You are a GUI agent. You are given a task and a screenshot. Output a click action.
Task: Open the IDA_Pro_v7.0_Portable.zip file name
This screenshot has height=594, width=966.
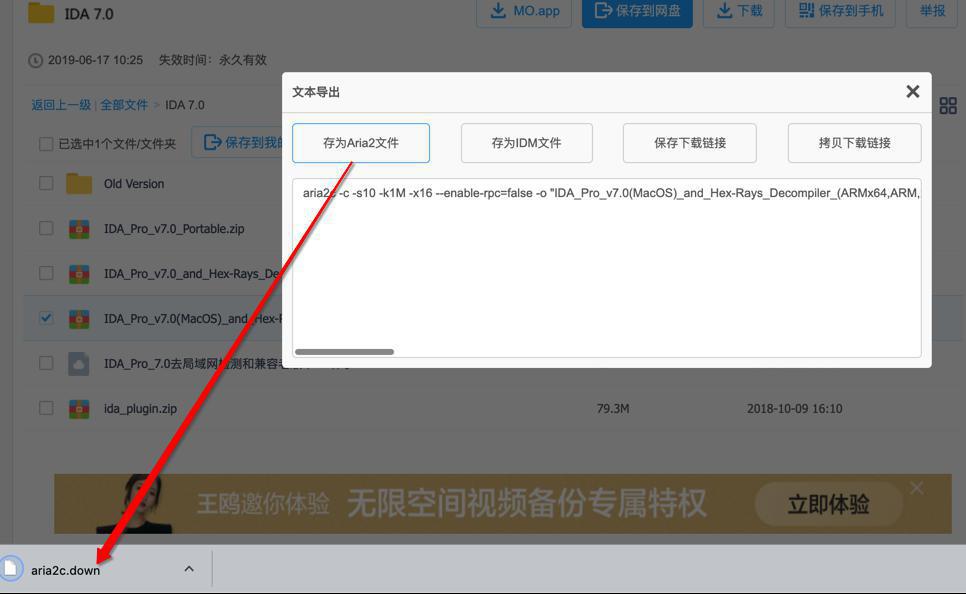[x=174, y=229]
